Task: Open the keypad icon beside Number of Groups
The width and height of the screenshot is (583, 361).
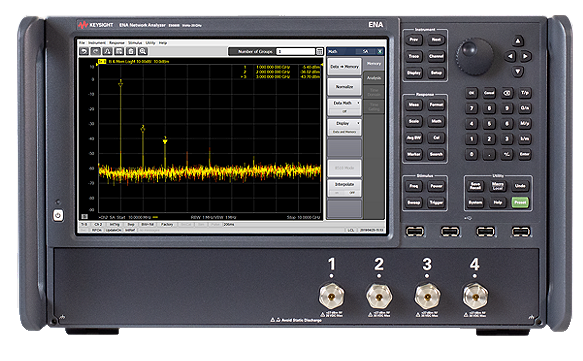Action: [319, 51]
